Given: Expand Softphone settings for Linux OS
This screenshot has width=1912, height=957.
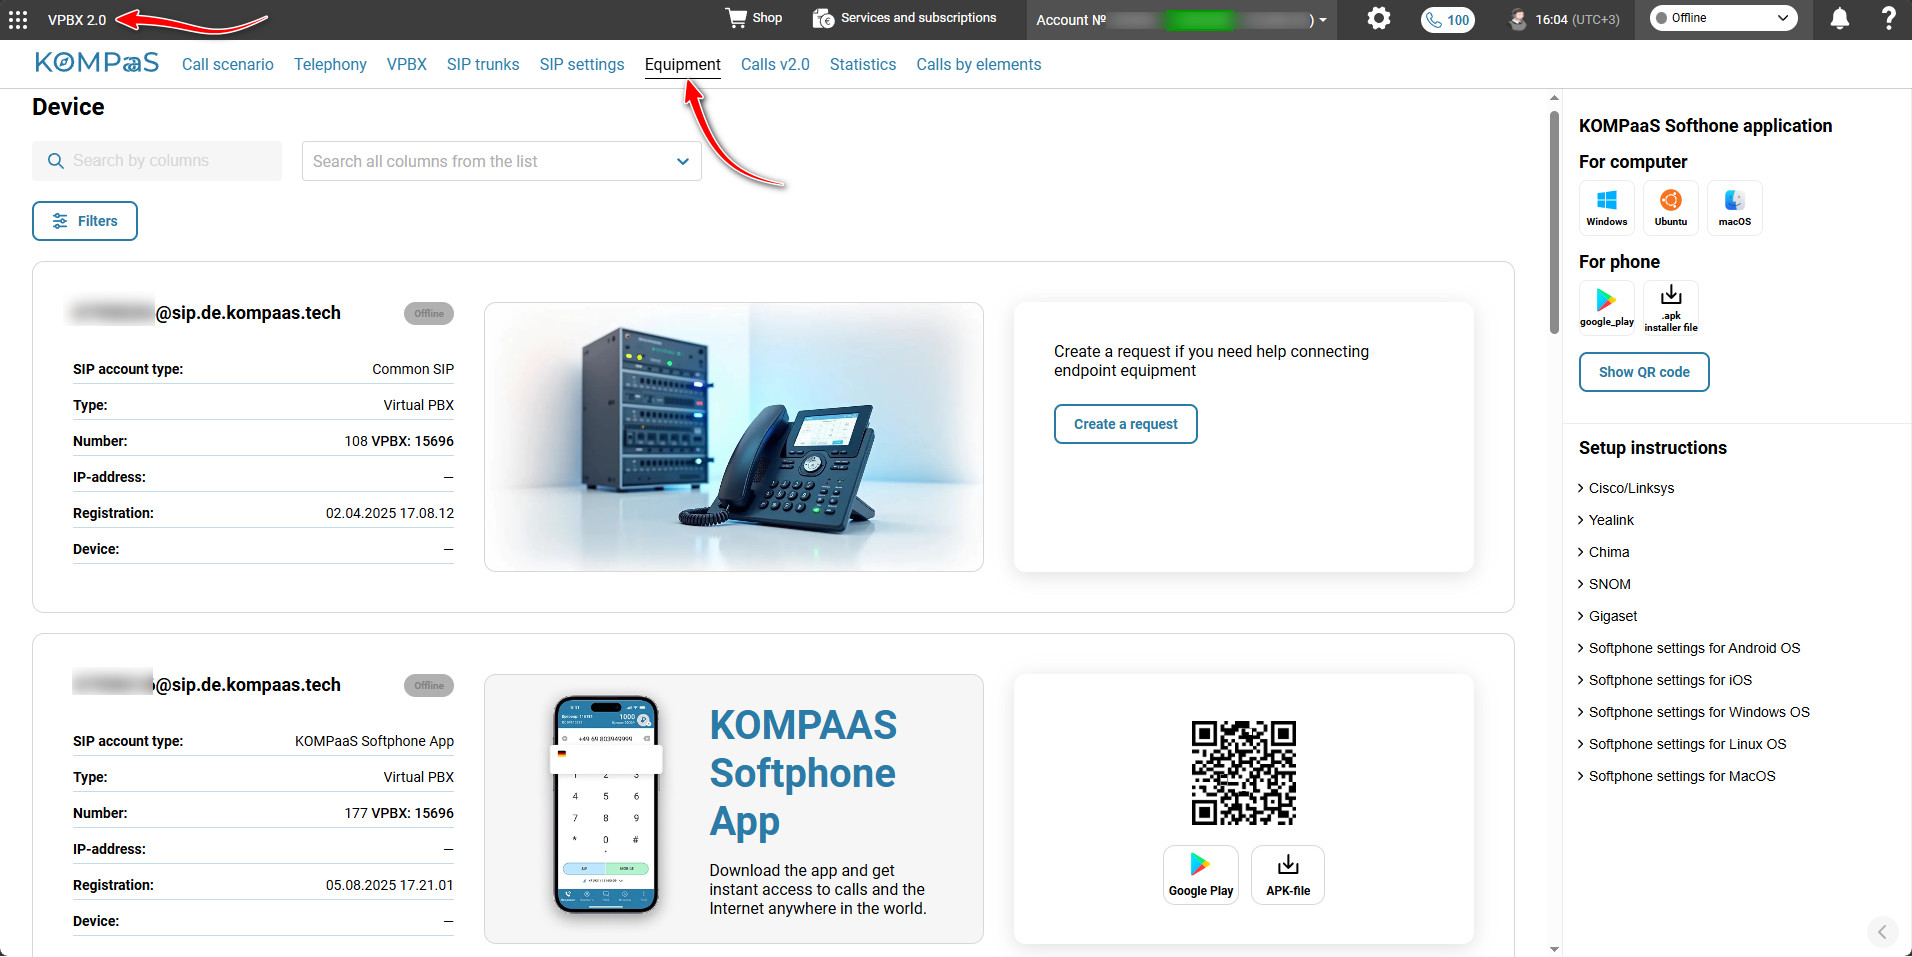Looking at the screenshot, I should 1682,744.
